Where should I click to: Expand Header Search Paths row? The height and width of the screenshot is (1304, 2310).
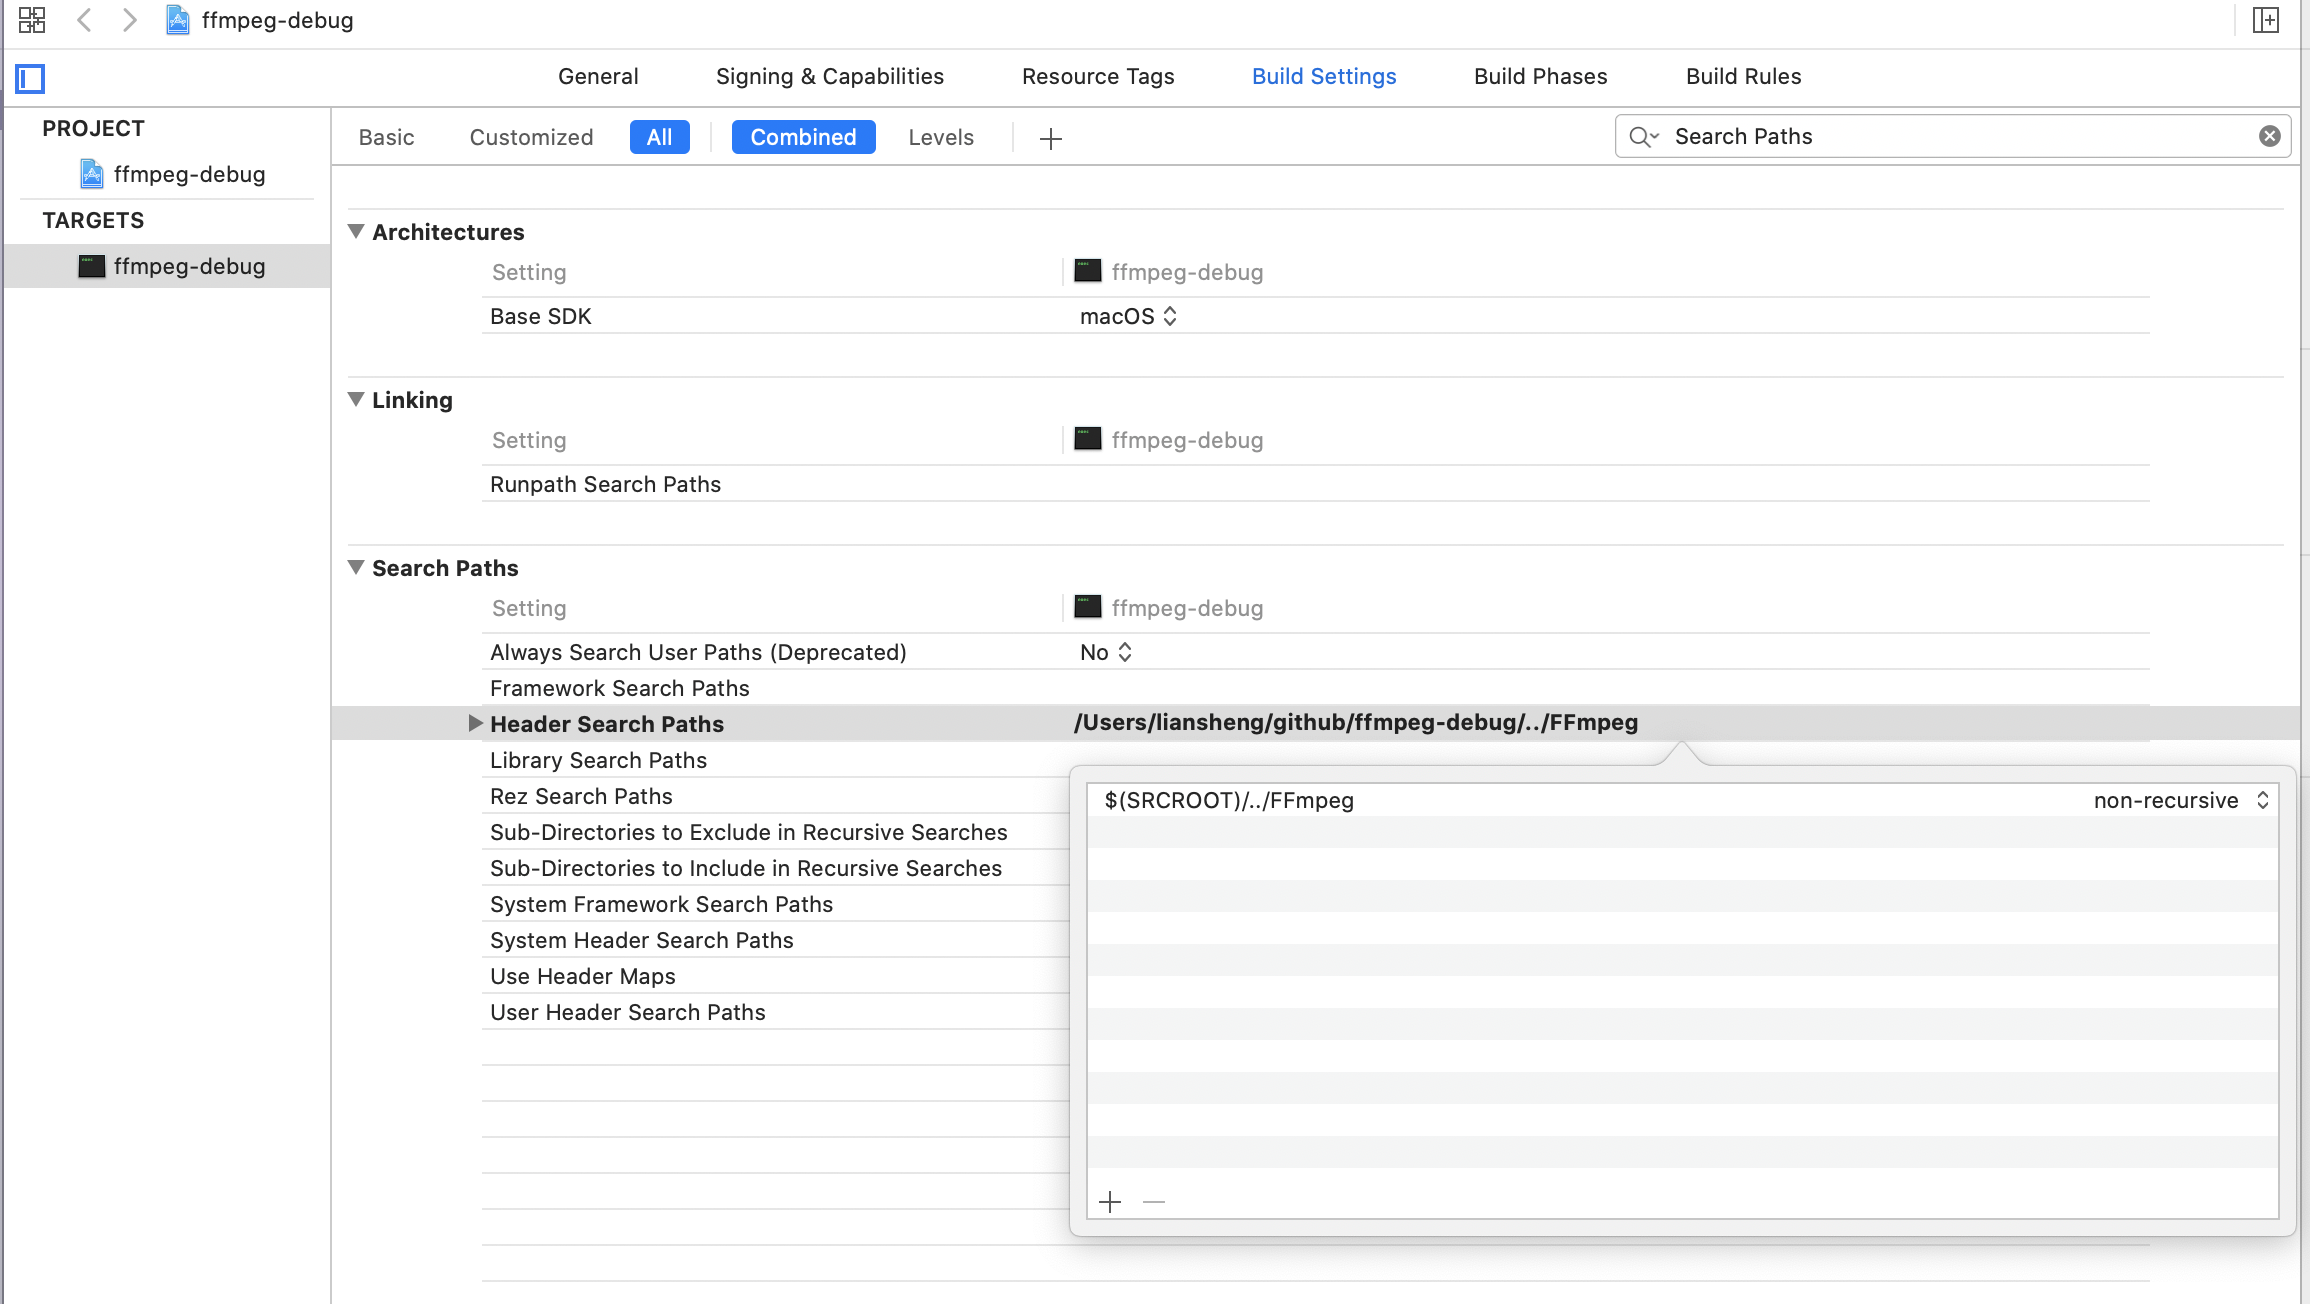475,723
